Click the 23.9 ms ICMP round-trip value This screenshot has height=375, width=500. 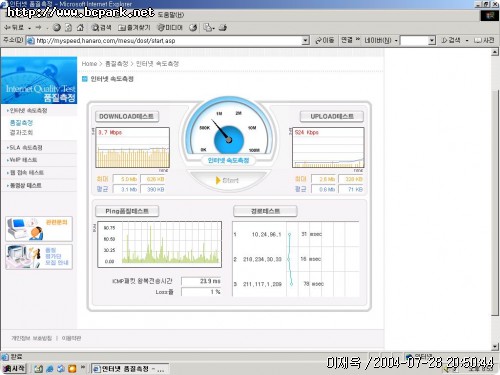pyautogui.click(x=201, y=281)
